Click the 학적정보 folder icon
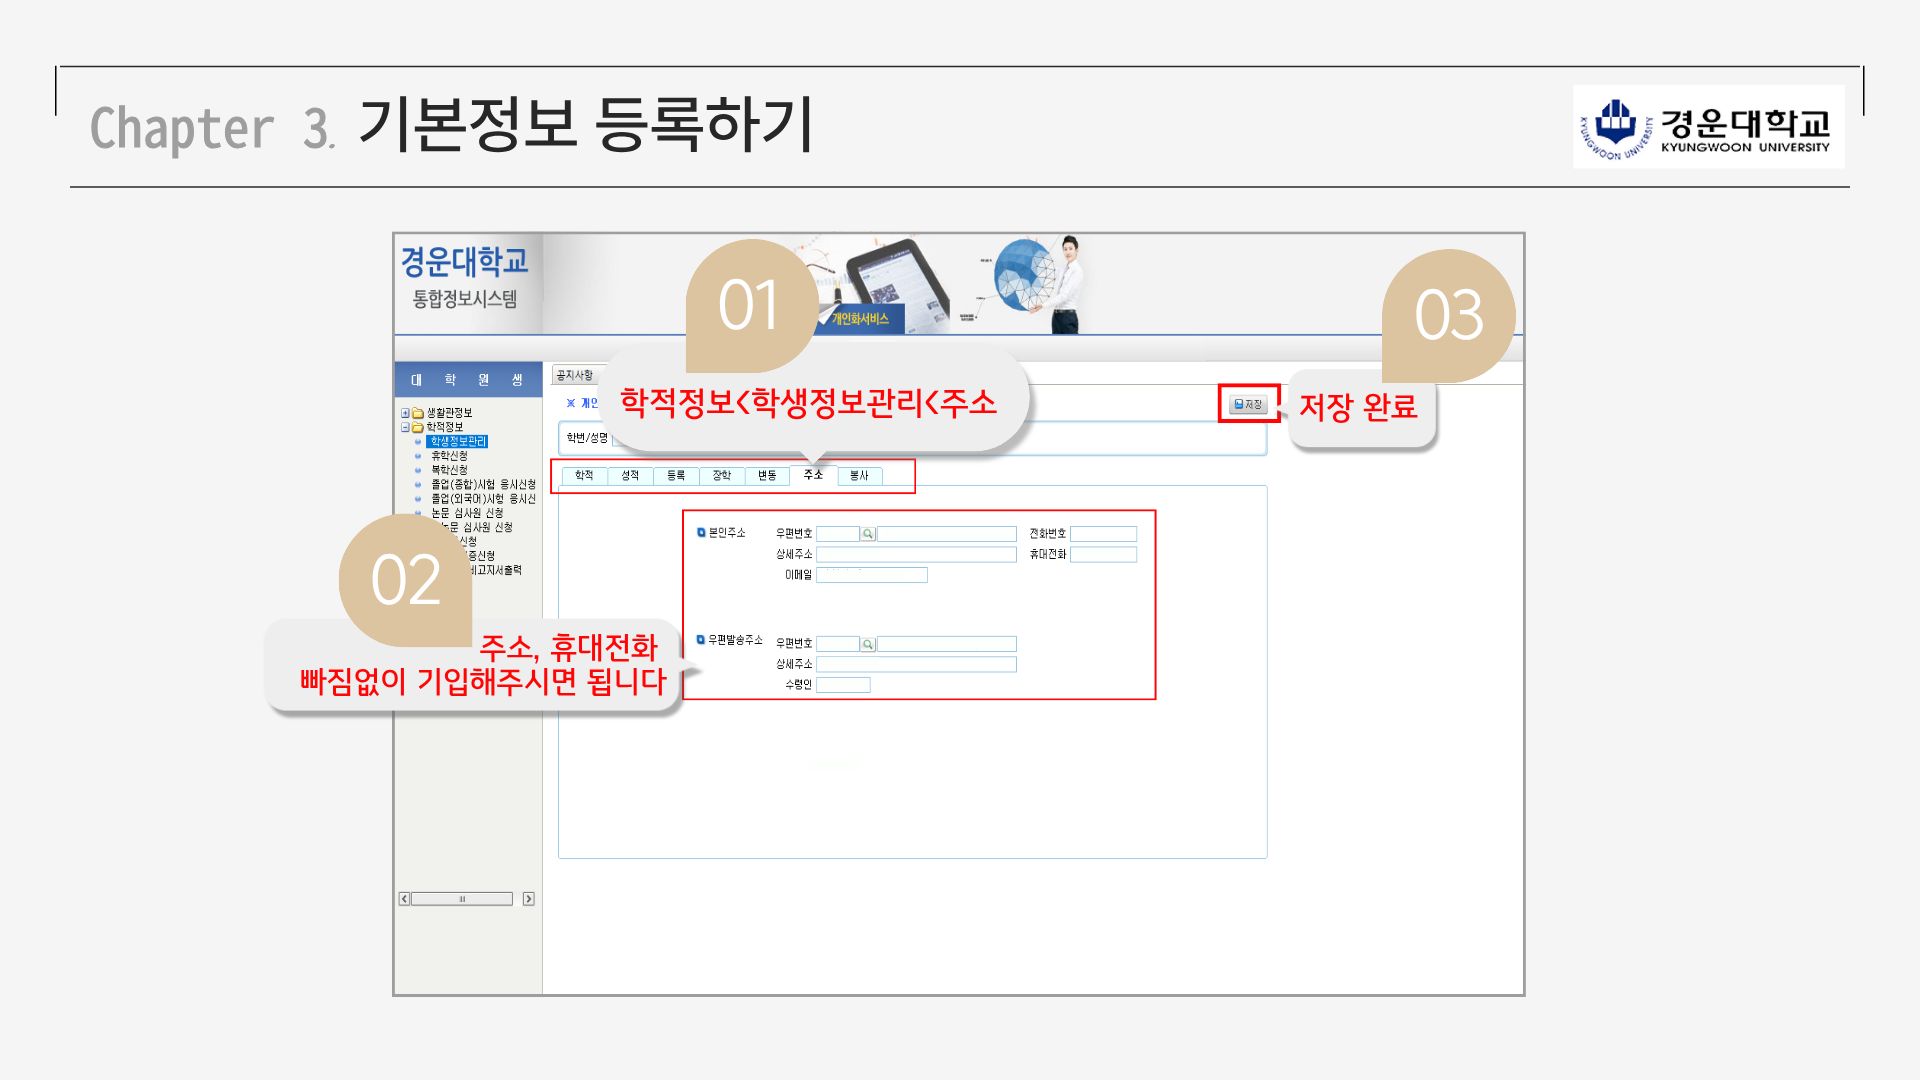The image size is (1920, 1080). click(418, 427)
